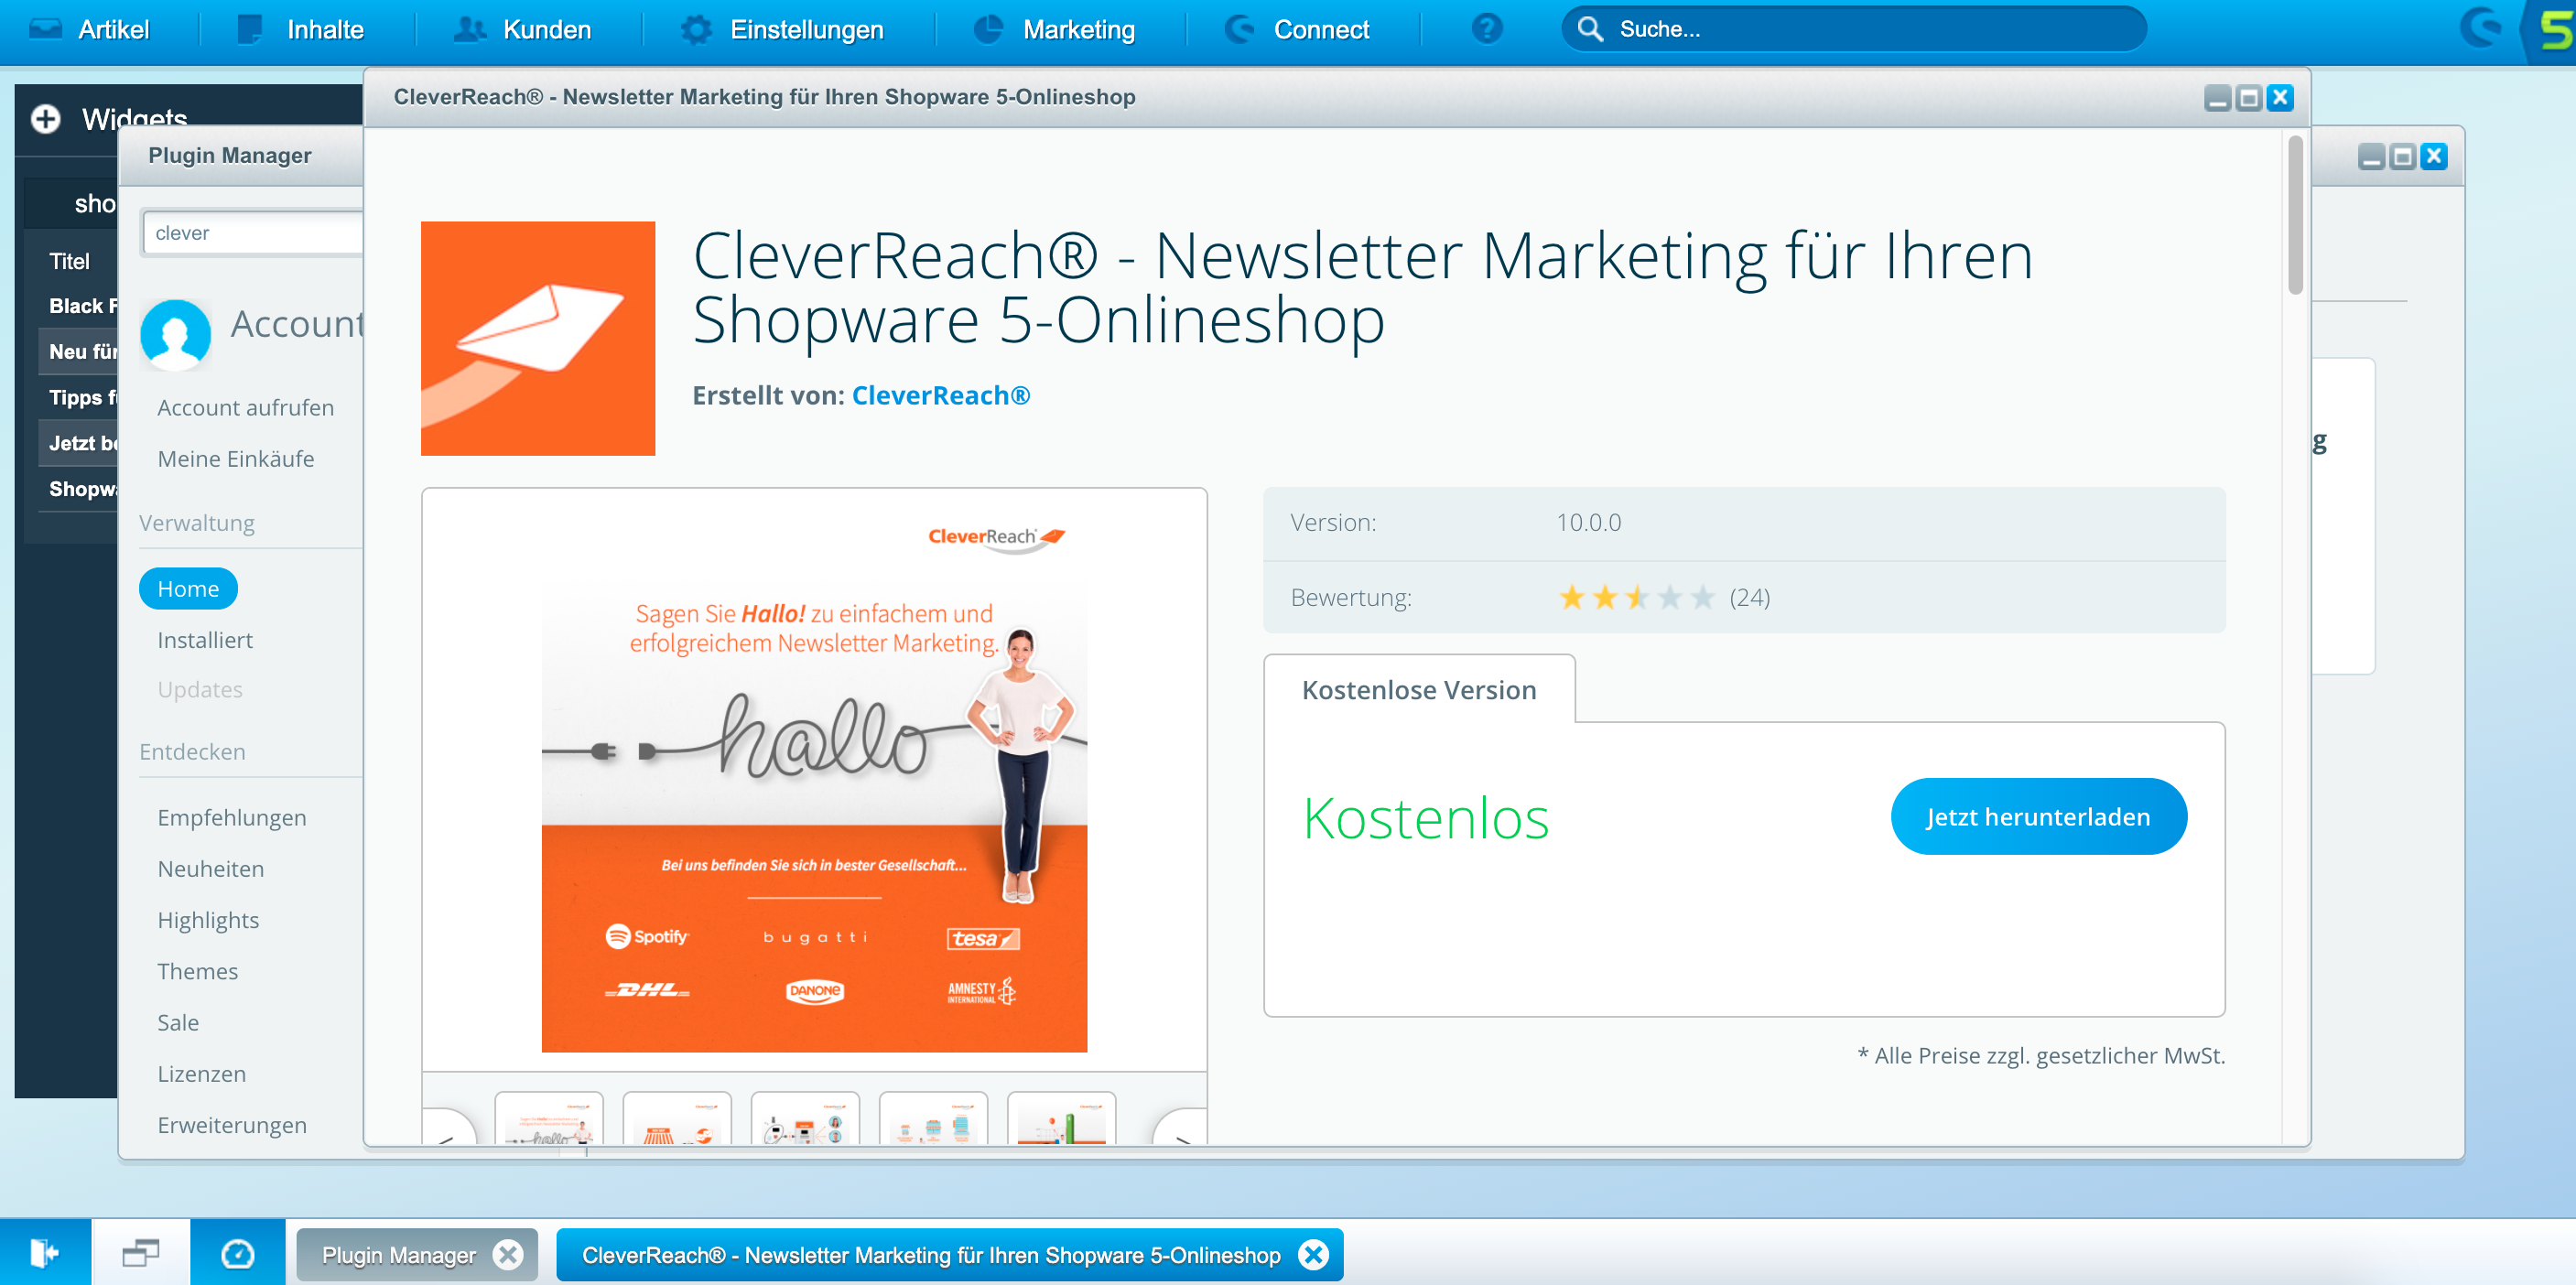The height and width of the screenshot is (1285, 2576).
Task: Click the clever search field in Plugin Manager
Action: (252, 233)
